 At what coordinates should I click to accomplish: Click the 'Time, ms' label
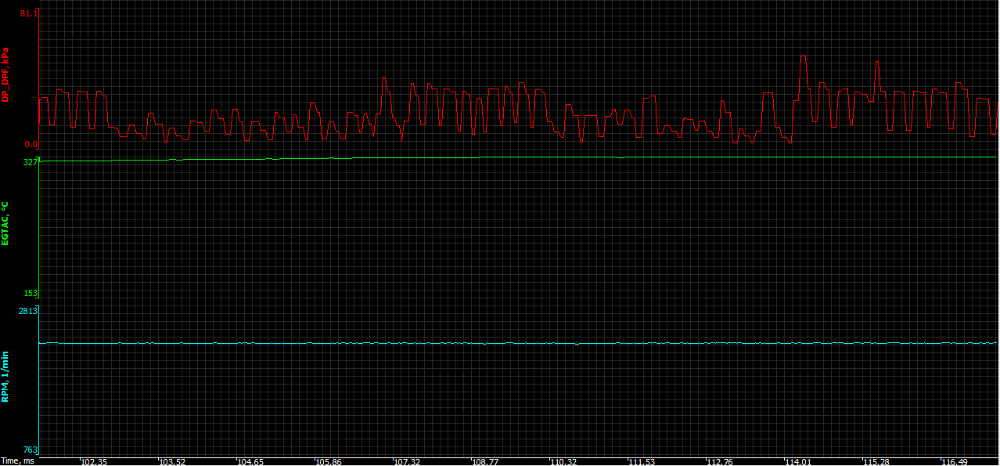(17, 461)
